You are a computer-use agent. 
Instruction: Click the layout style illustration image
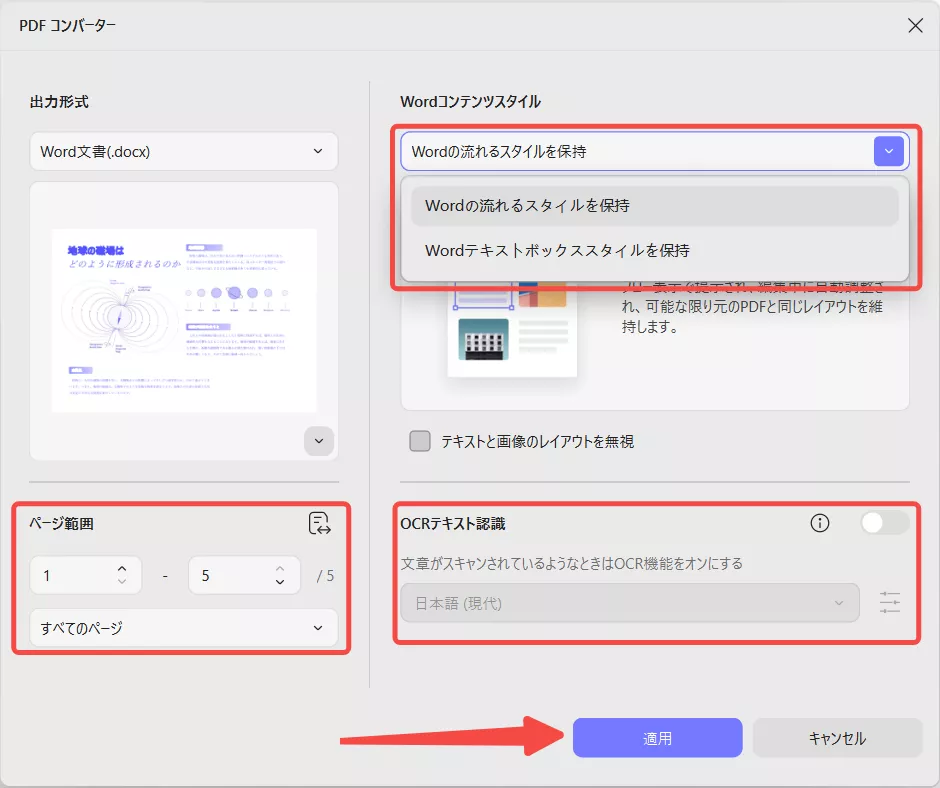coord(513,329)
